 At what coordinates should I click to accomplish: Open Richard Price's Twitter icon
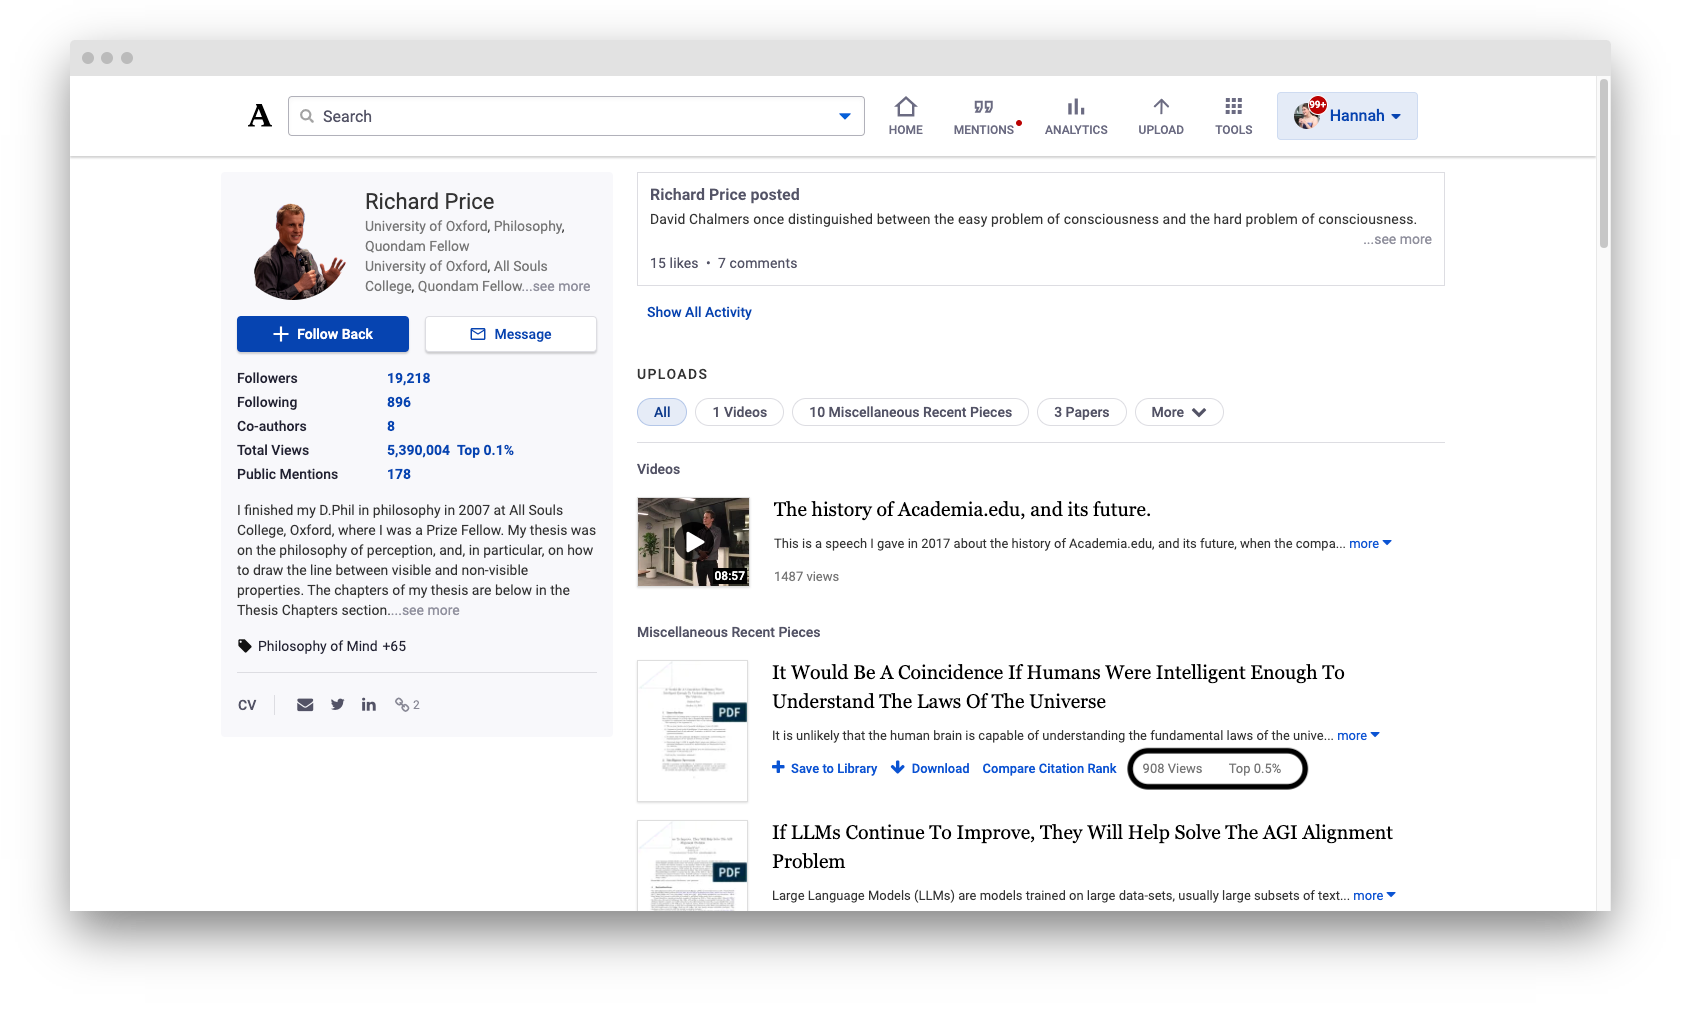pyautogui.click(x=338, y=705)
